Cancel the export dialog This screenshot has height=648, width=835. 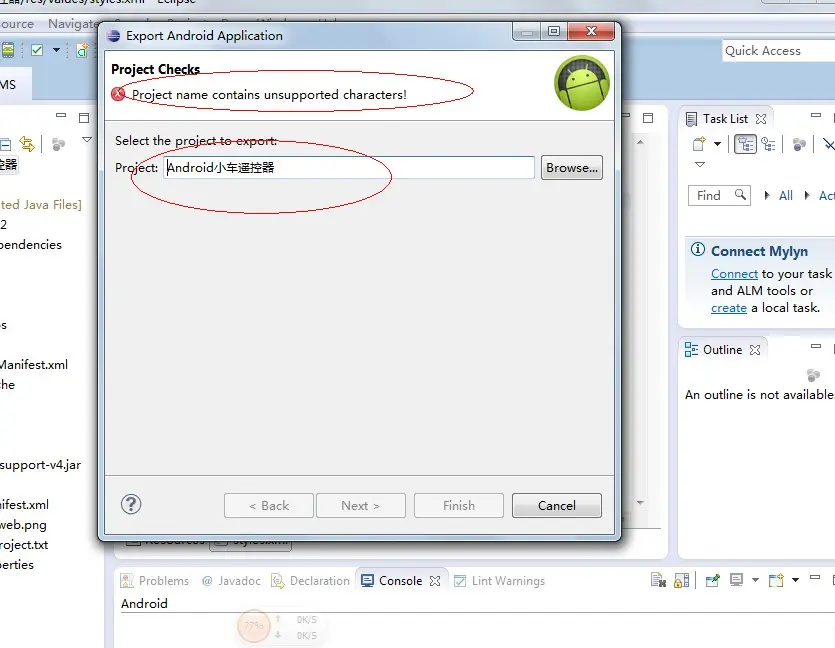556,505
